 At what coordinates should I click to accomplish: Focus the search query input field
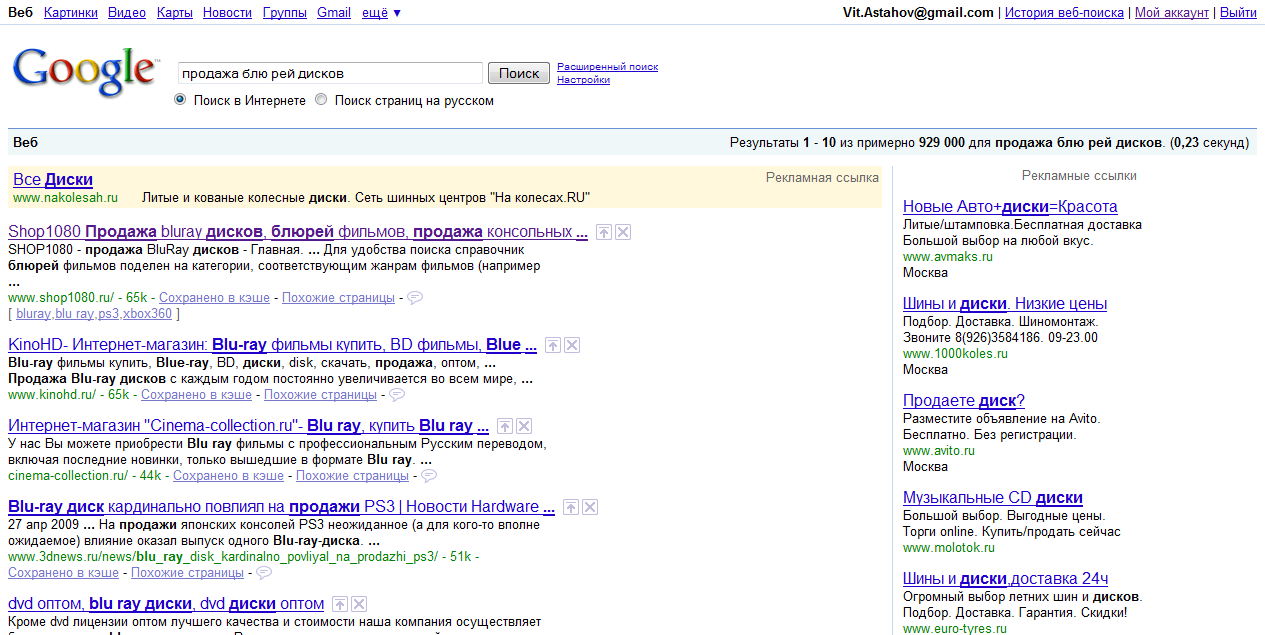click(x=330, y=73)
